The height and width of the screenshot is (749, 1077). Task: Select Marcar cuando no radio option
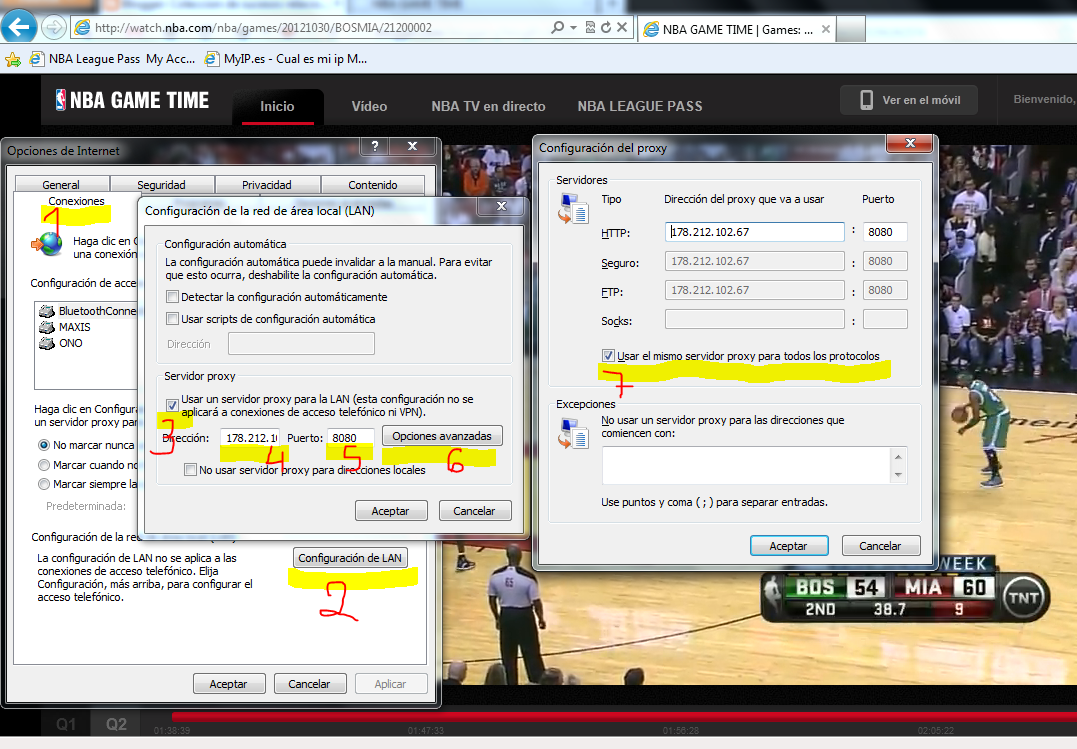[x=44, y=465]
